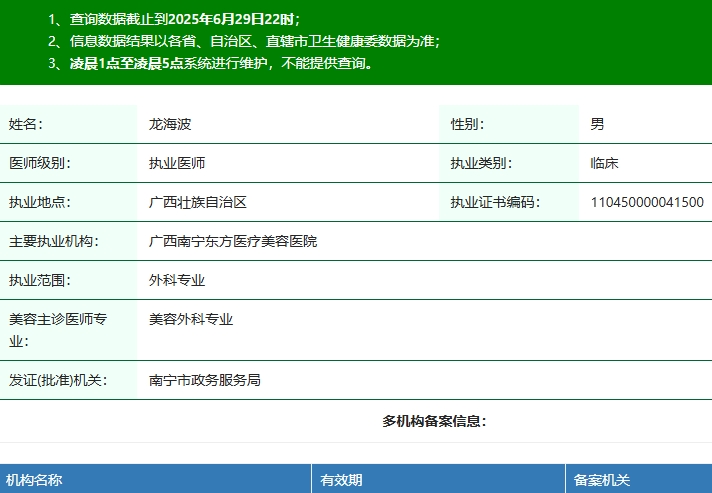Image resolution: width=712 pixels, height=493 pixels.
Task: Click the 执业类别 label
Action: 481,163
